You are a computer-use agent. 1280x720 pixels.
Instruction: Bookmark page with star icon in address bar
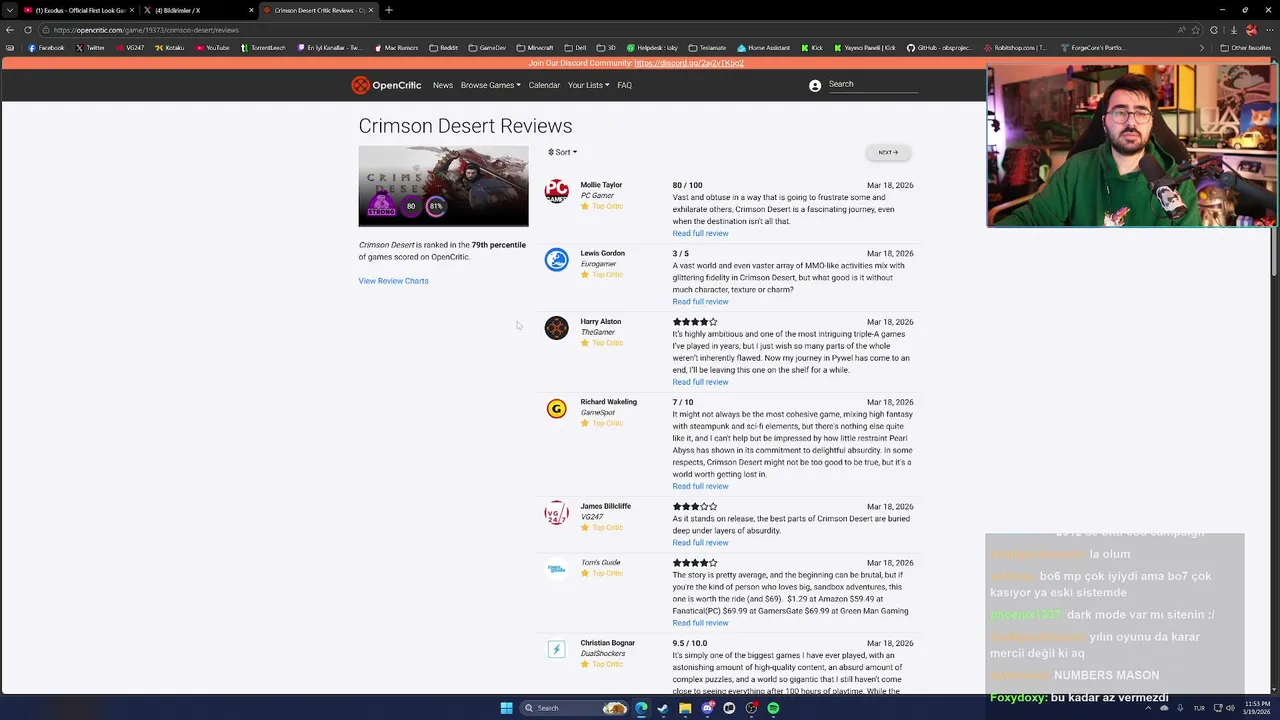(1195, 30)
